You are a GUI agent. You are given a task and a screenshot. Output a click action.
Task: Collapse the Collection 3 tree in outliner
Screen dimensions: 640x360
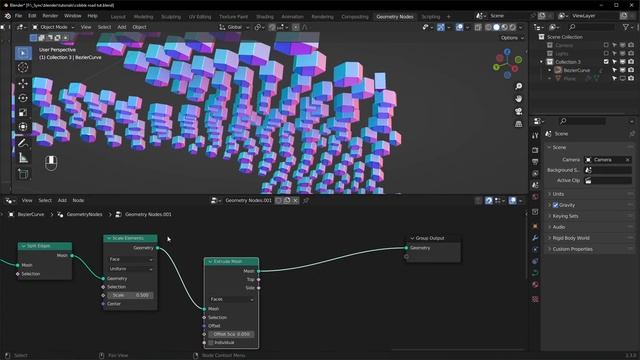pyautogui.click(x=542, y=62)
